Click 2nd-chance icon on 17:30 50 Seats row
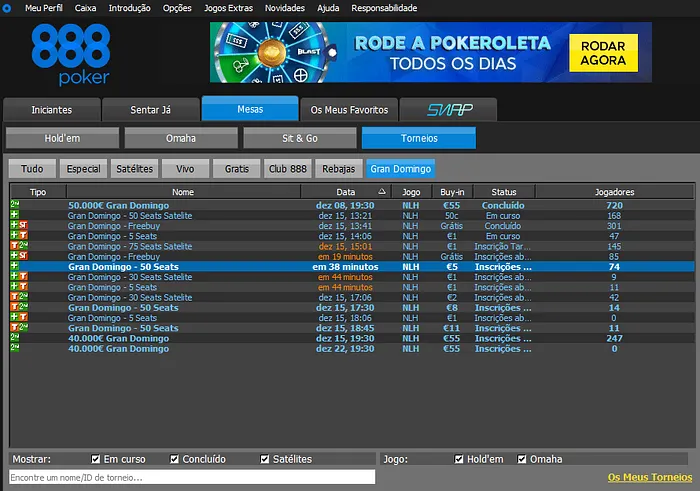 24,307
